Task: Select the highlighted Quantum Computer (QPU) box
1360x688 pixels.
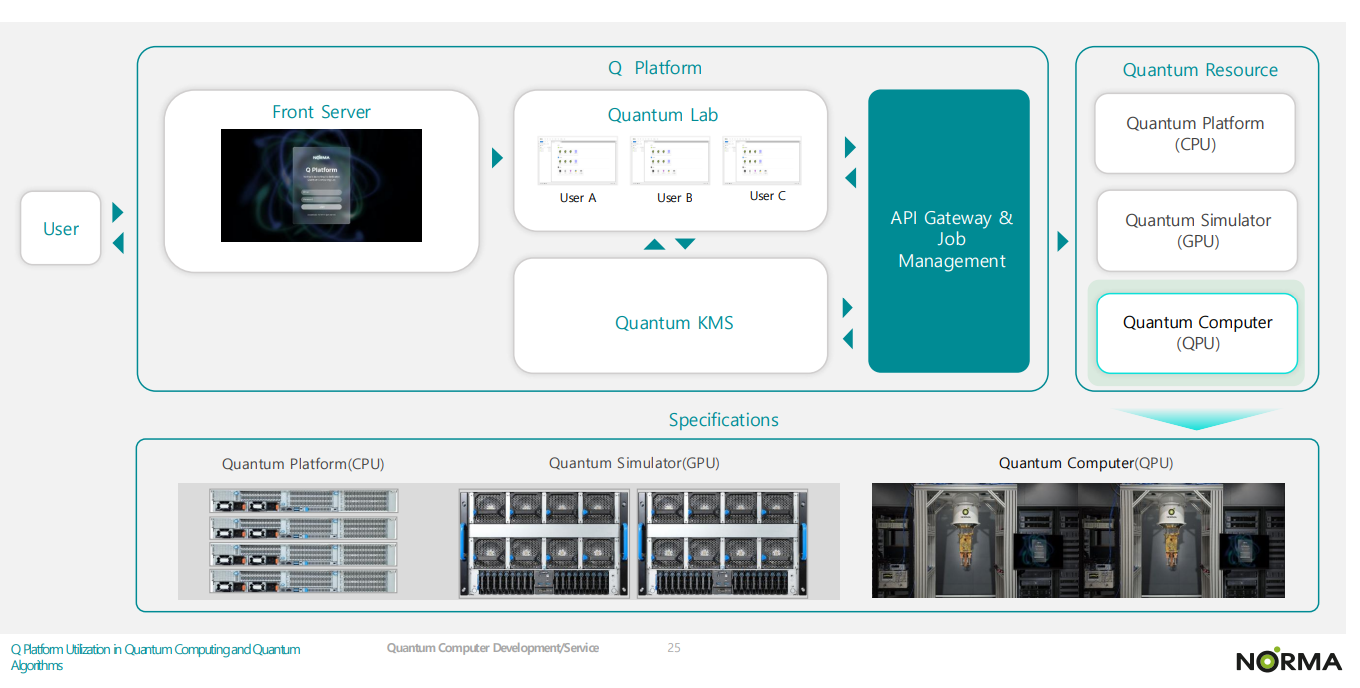Action: tap(1197, 333)
